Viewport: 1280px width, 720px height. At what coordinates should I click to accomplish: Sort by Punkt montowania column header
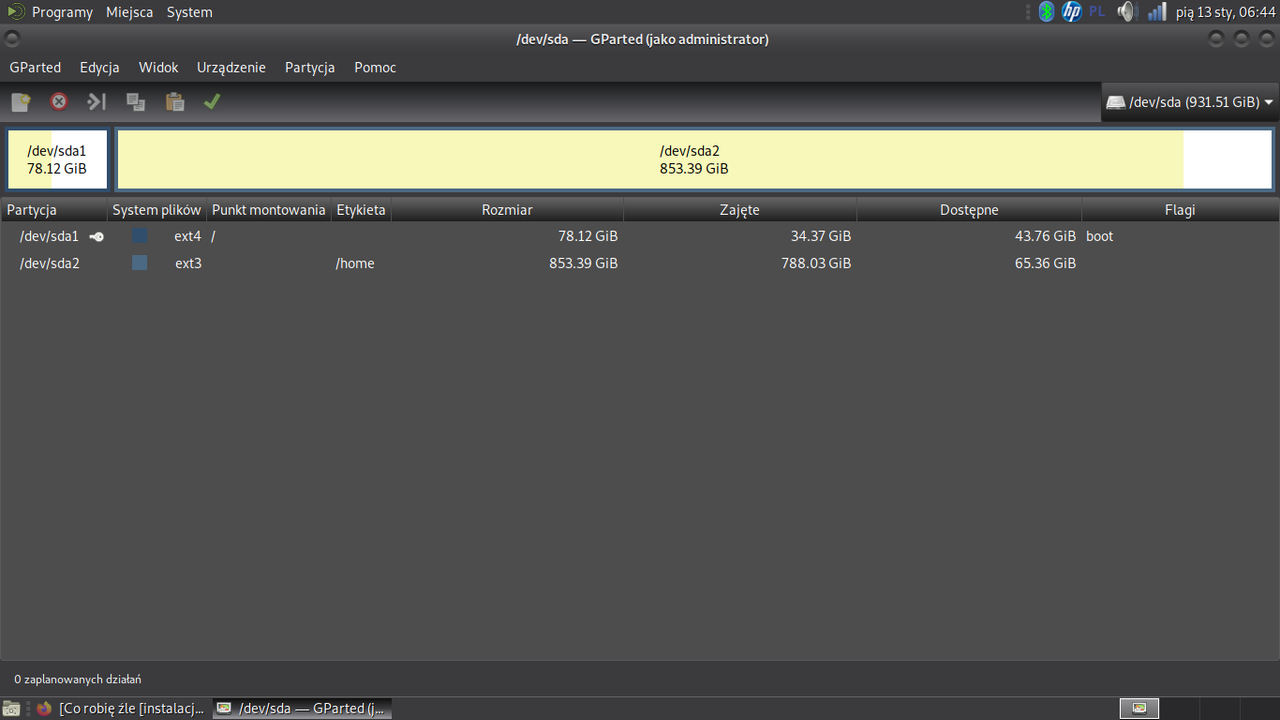coord(269,210)
